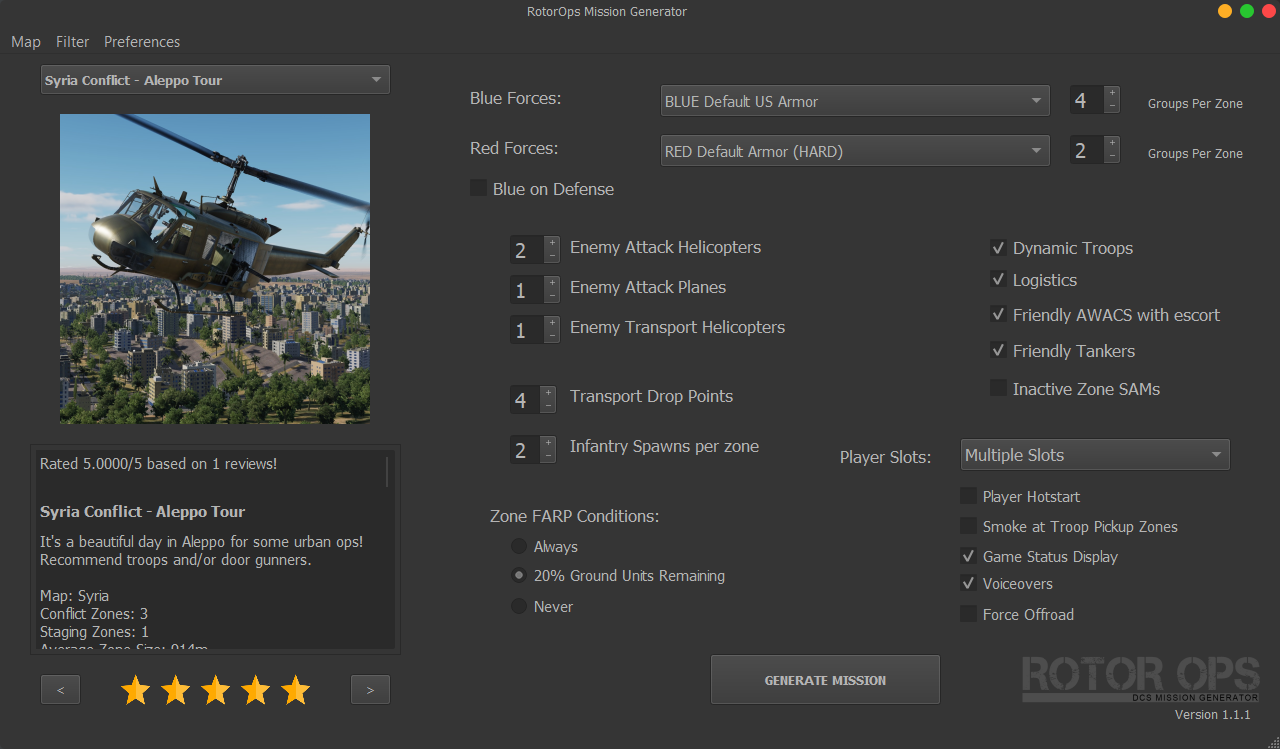Screen dimensions: 1280x749
Task: Decrease Enemy Attack Planes count
Action: 551,296
